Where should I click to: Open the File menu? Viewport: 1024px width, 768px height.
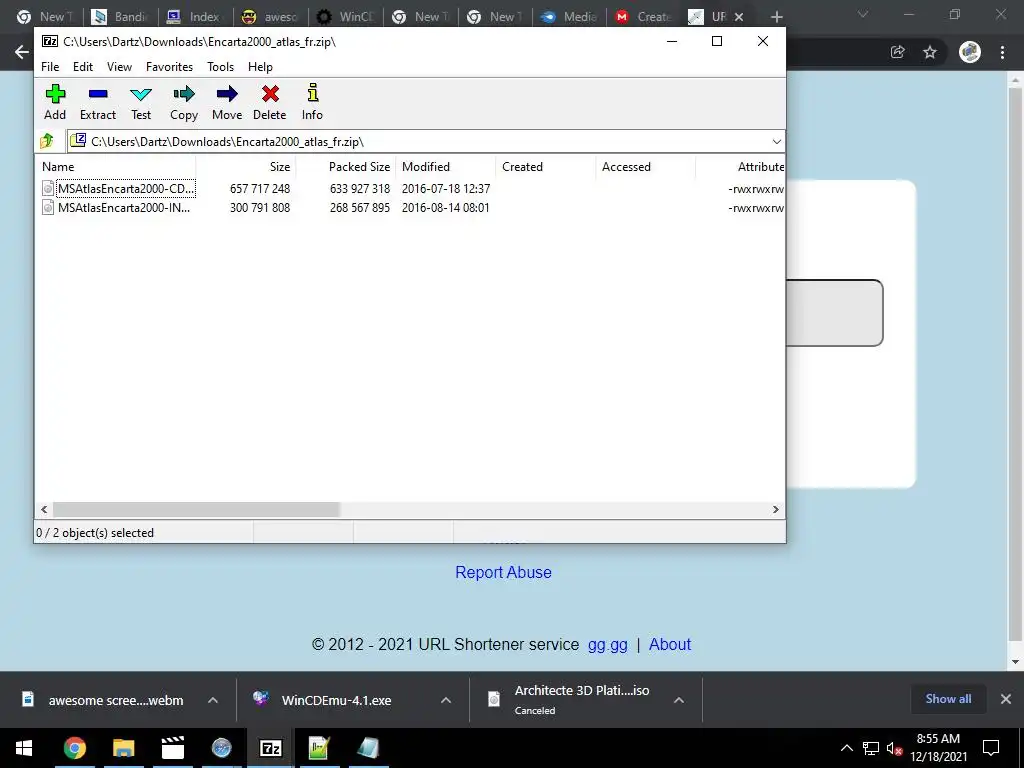click(x=50, y=67)
